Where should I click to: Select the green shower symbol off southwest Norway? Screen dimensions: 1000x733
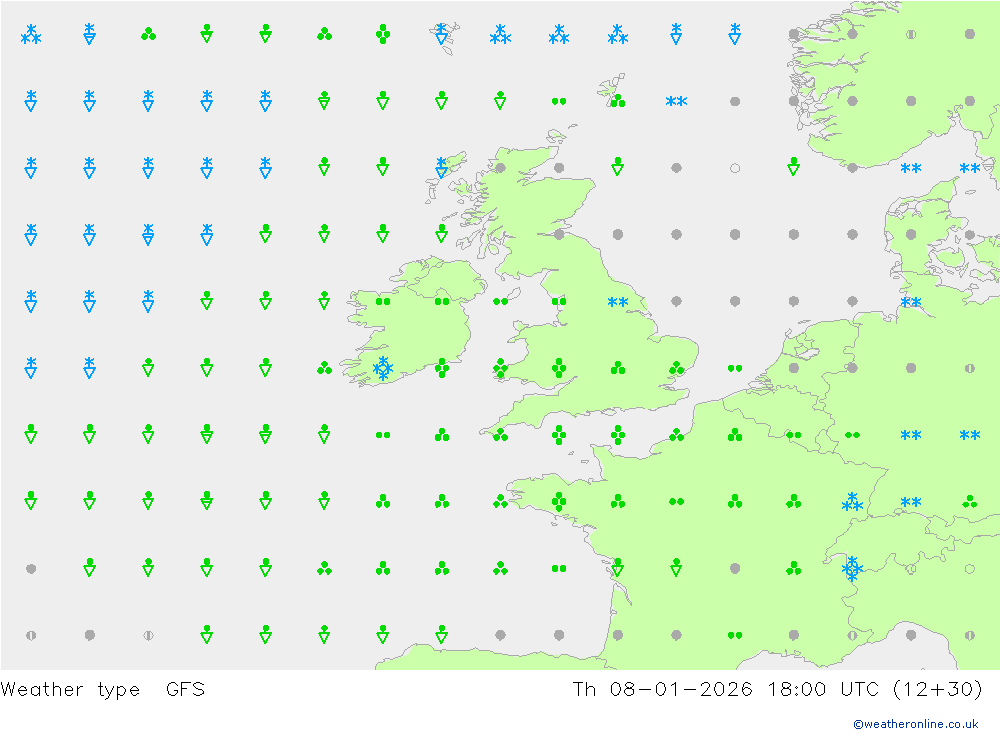pos(793,167)
